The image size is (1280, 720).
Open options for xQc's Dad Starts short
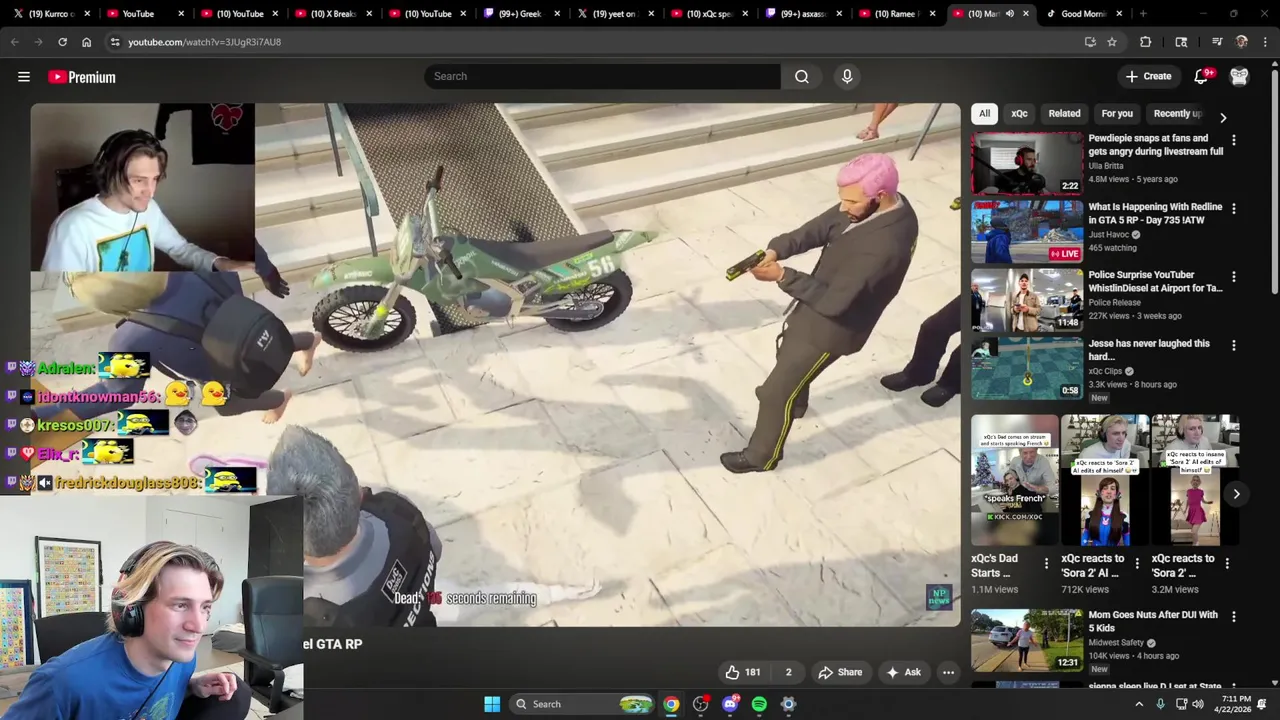(1046, 564)
